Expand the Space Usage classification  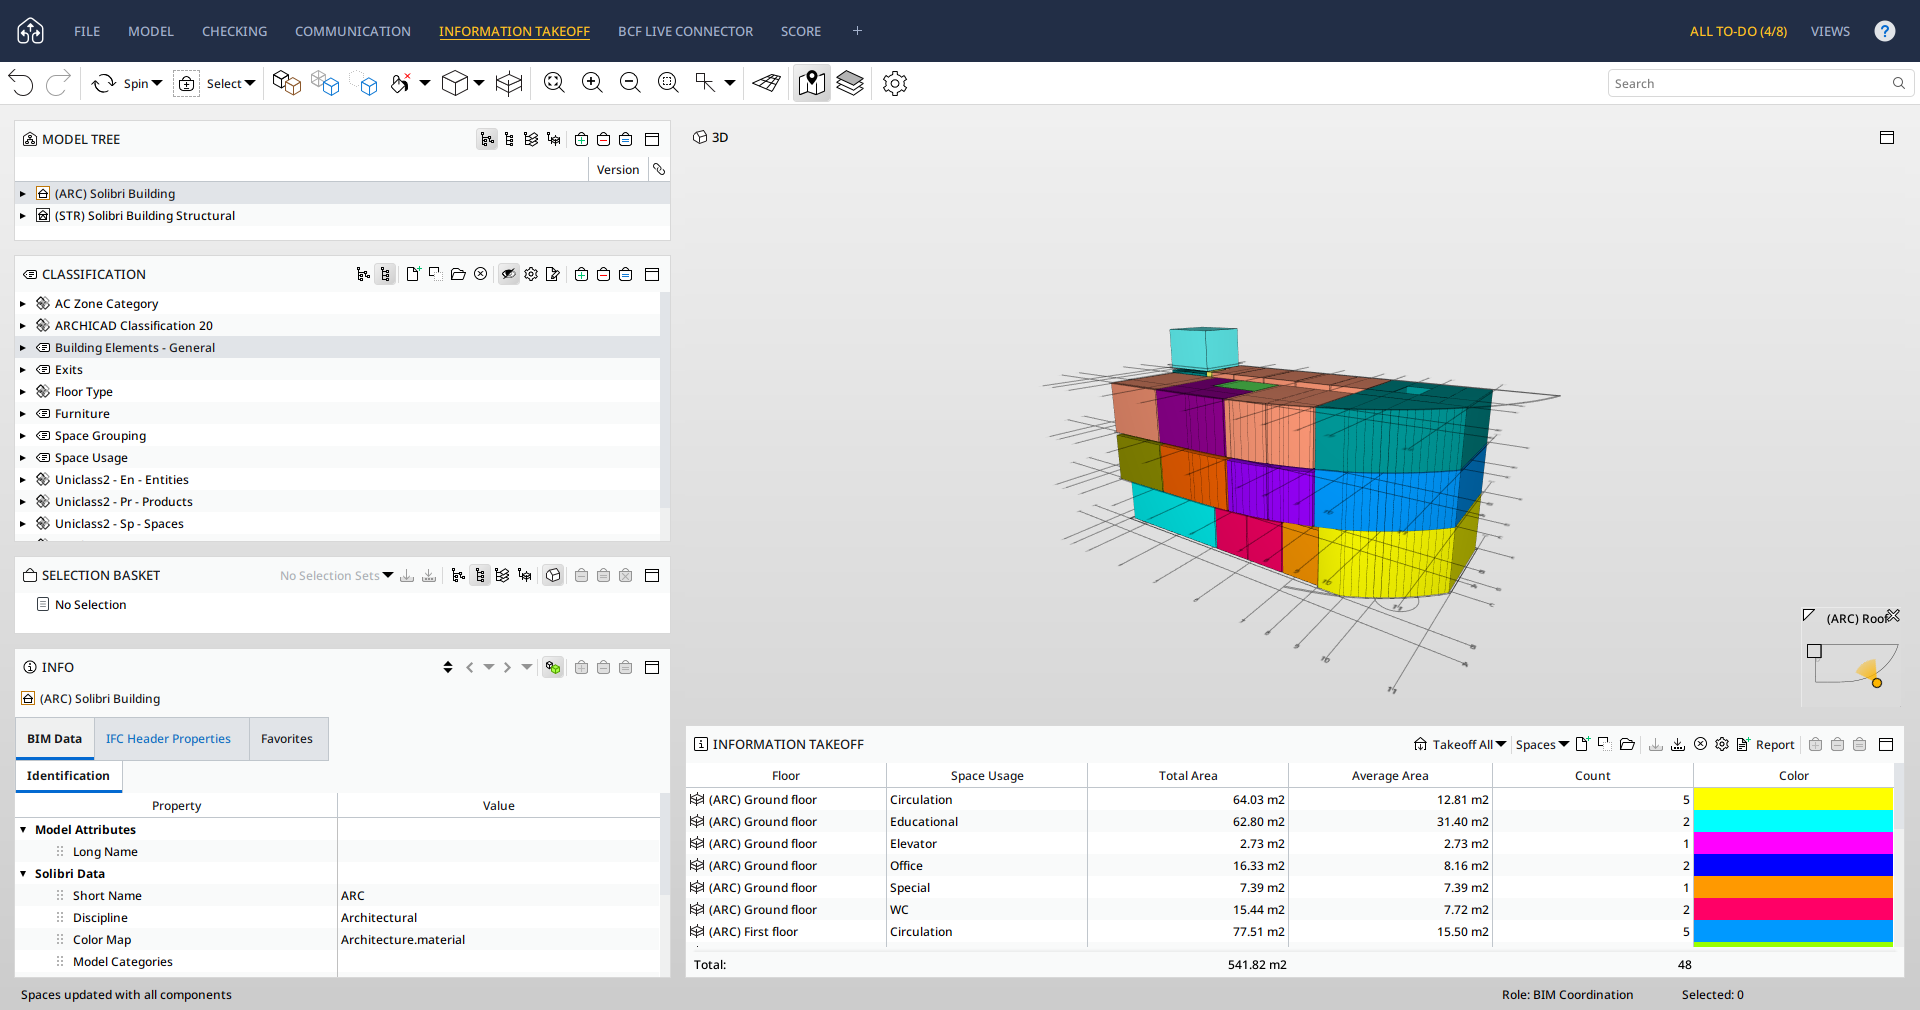[23, 458]
